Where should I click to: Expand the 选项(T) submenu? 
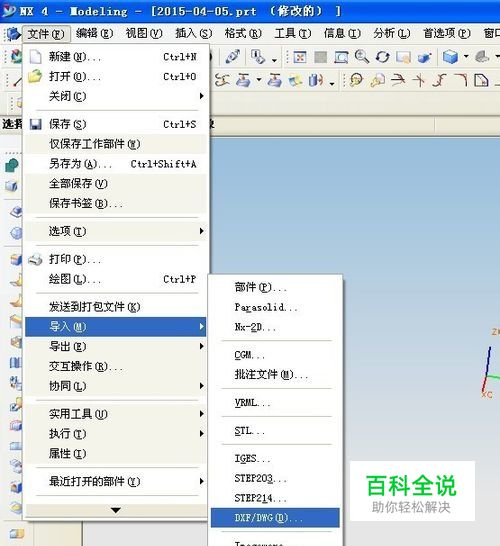tap(116, 231)
